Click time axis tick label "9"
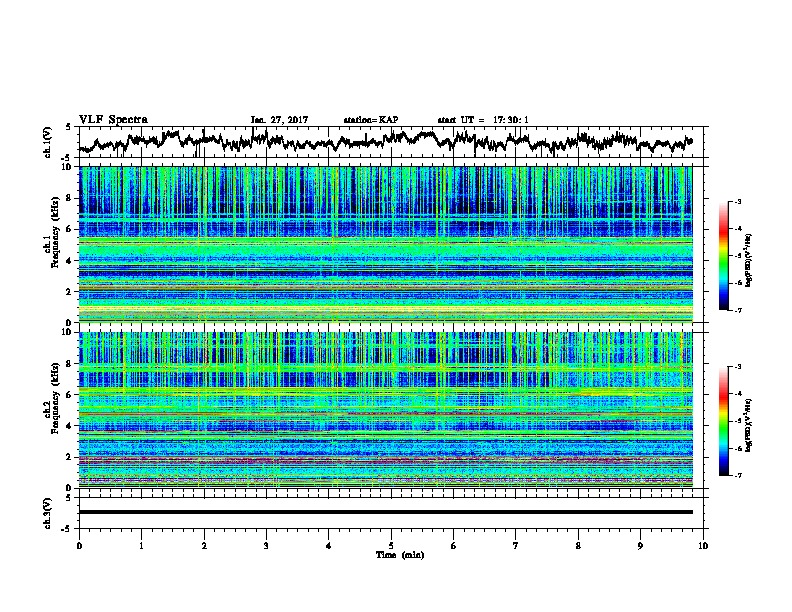 (640, 546)
